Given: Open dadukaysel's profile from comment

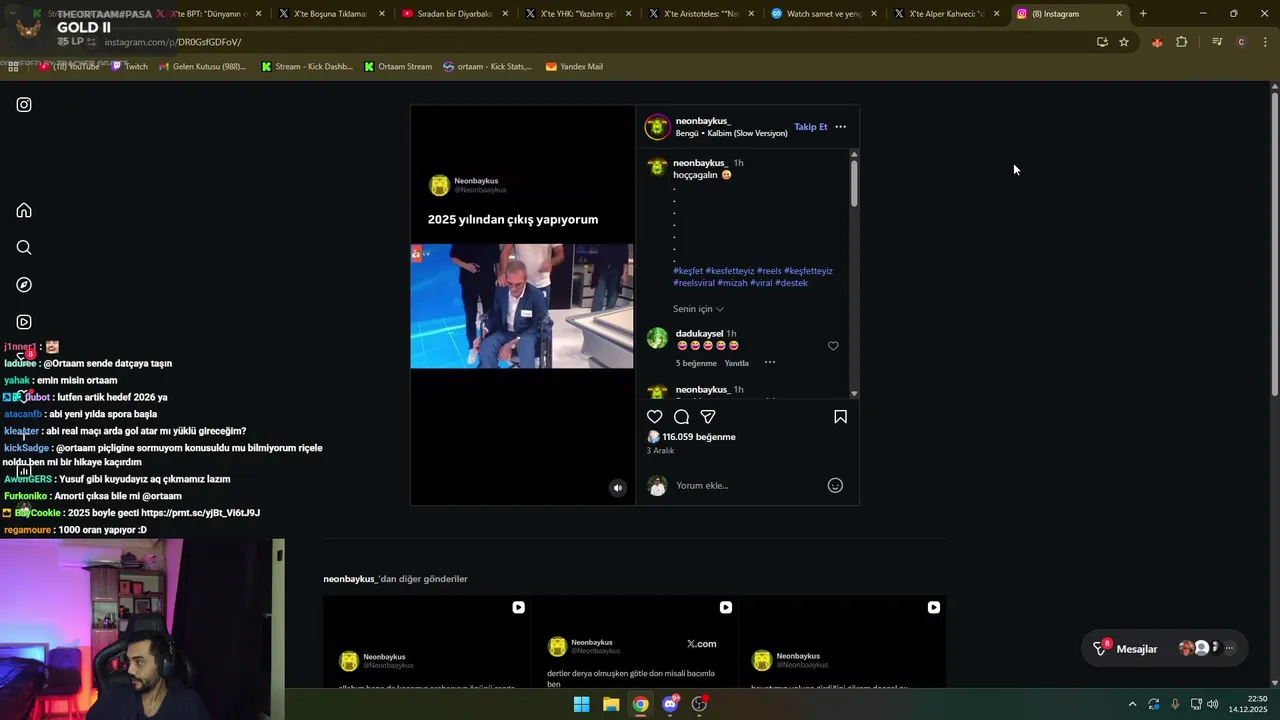Looking at the screenshot, I should point(699,333).
